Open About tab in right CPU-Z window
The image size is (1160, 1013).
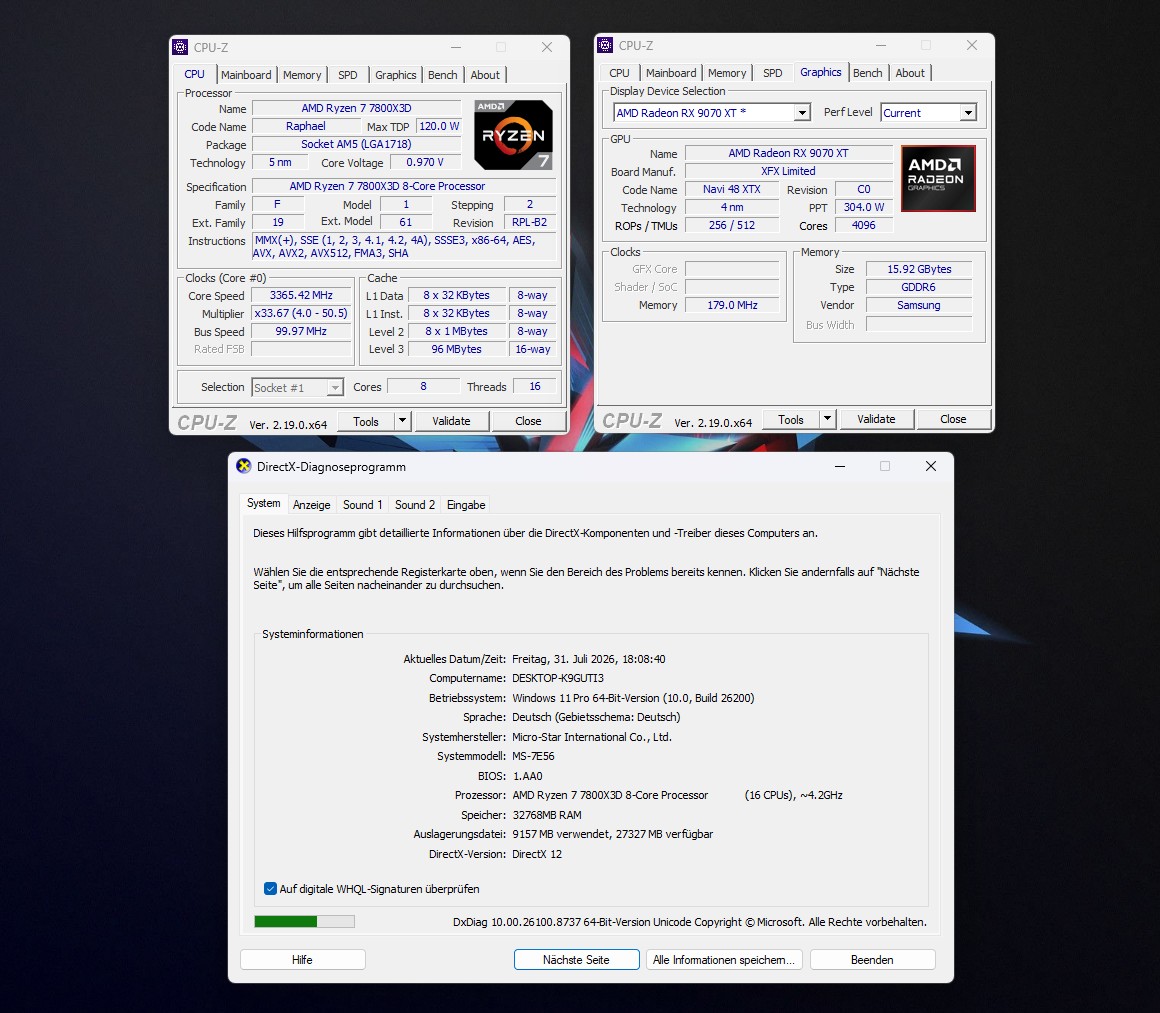(x=910, y=73)
